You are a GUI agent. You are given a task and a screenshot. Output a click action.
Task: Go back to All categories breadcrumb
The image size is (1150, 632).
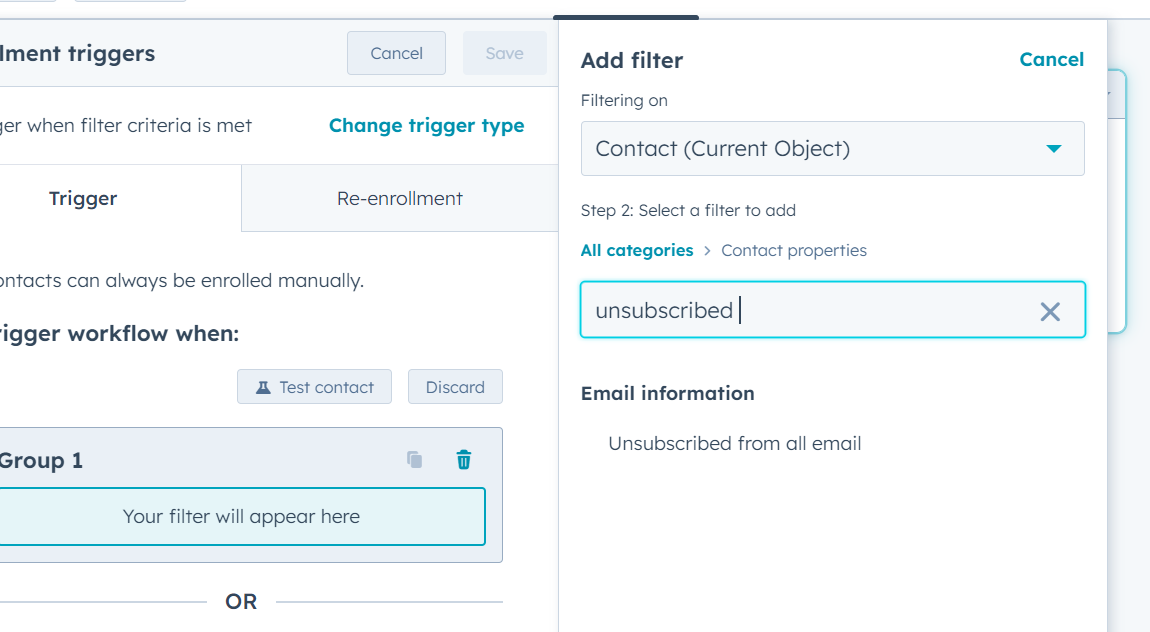tap(637, 250)
